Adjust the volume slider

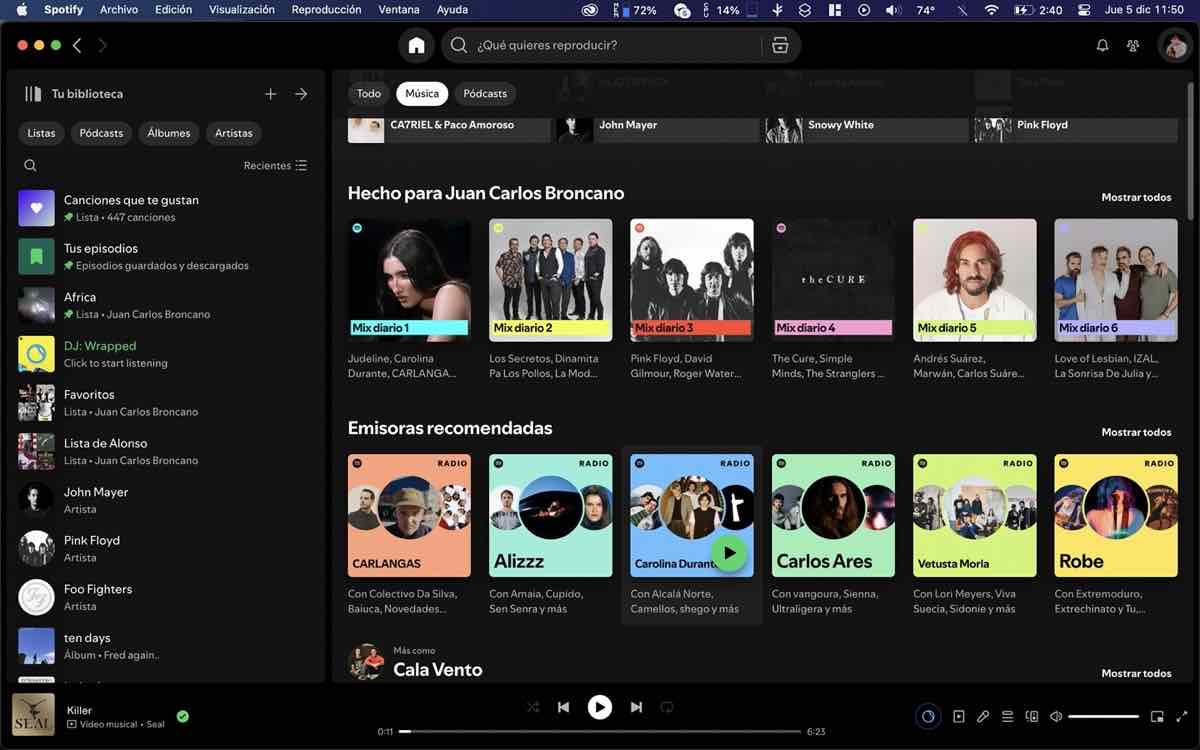1103,716
